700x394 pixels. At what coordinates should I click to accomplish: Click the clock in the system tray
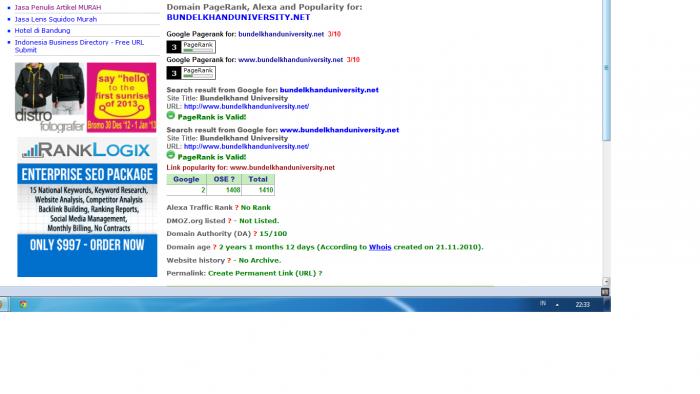[x=582, y=305]
